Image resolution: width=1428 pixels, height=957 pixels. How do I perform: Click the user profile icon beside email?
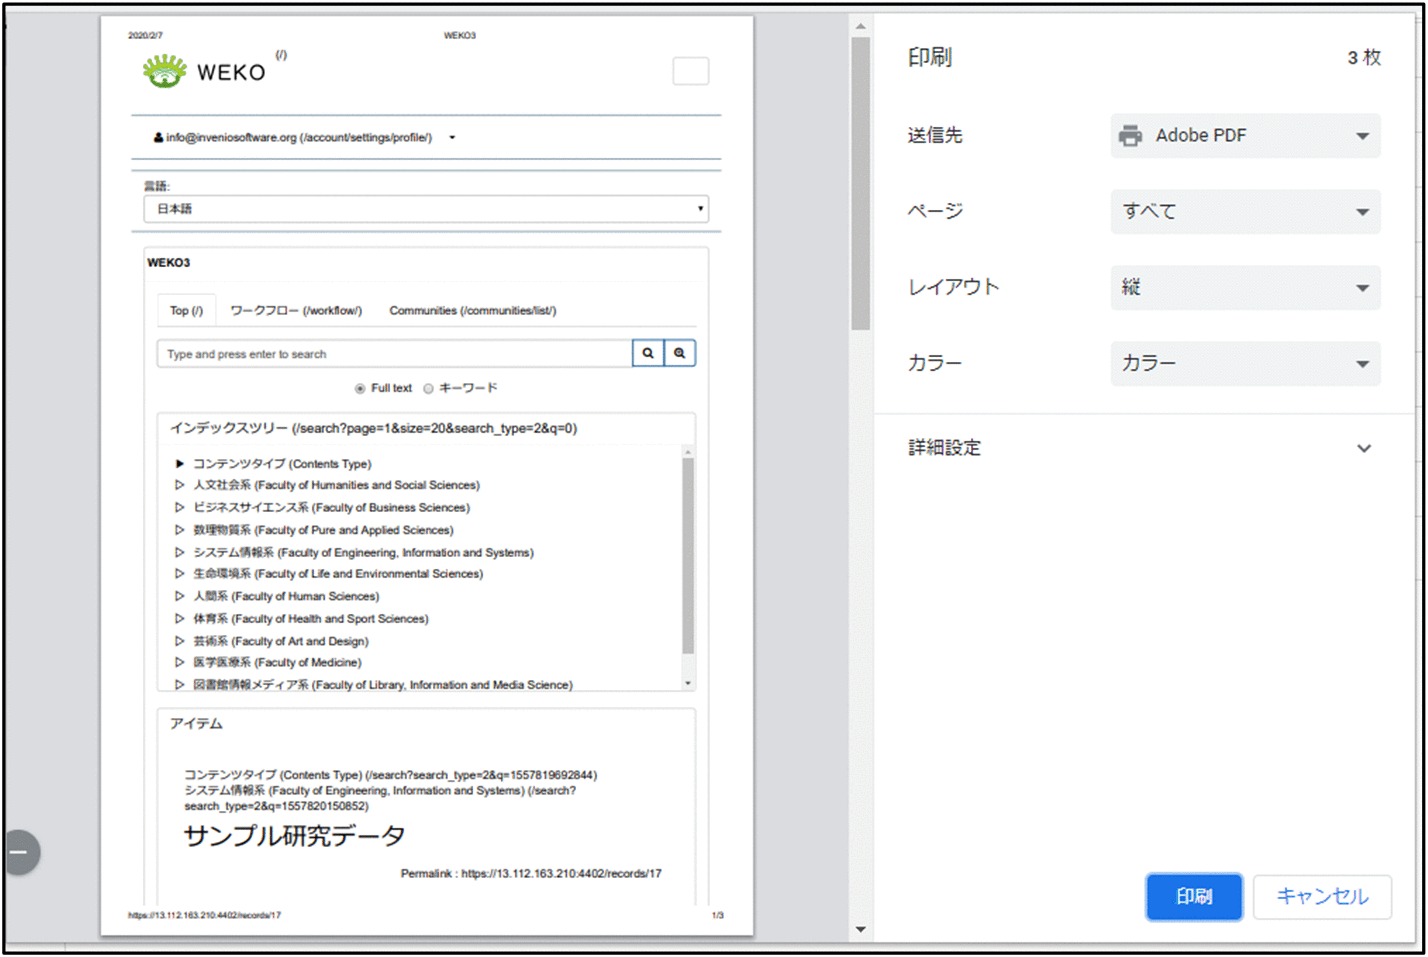tap(158, 138)
